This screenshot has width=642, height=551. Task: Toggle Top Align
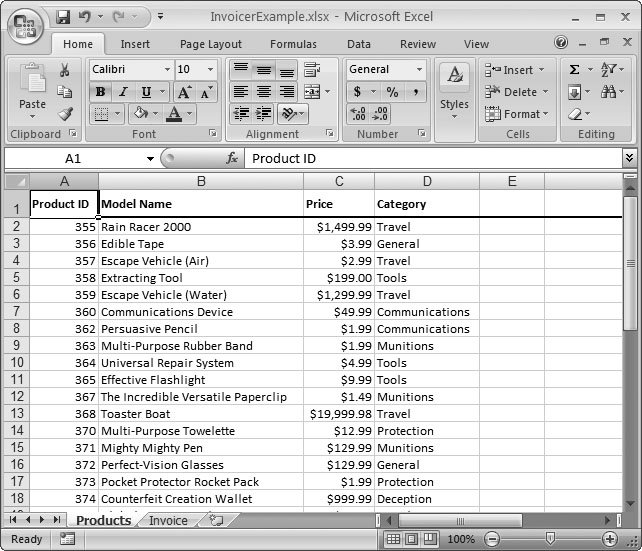pos(241,70)
